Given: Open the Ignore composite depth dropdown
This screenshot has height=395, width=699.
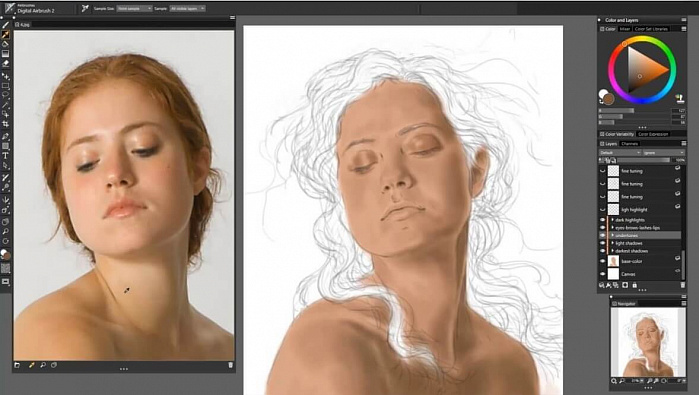Looking at the screenshot, I should 664,152.
